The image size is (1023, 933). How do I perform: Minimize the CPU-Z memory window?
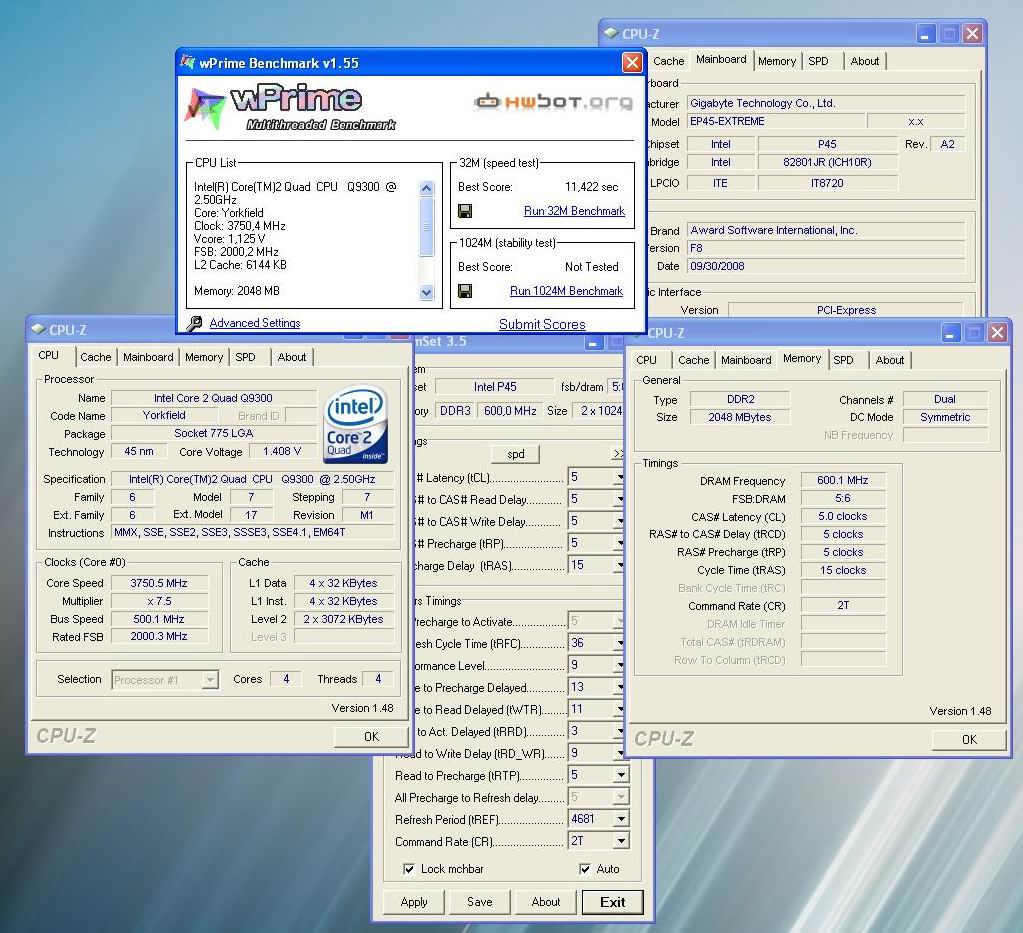(x=950, y=333)
